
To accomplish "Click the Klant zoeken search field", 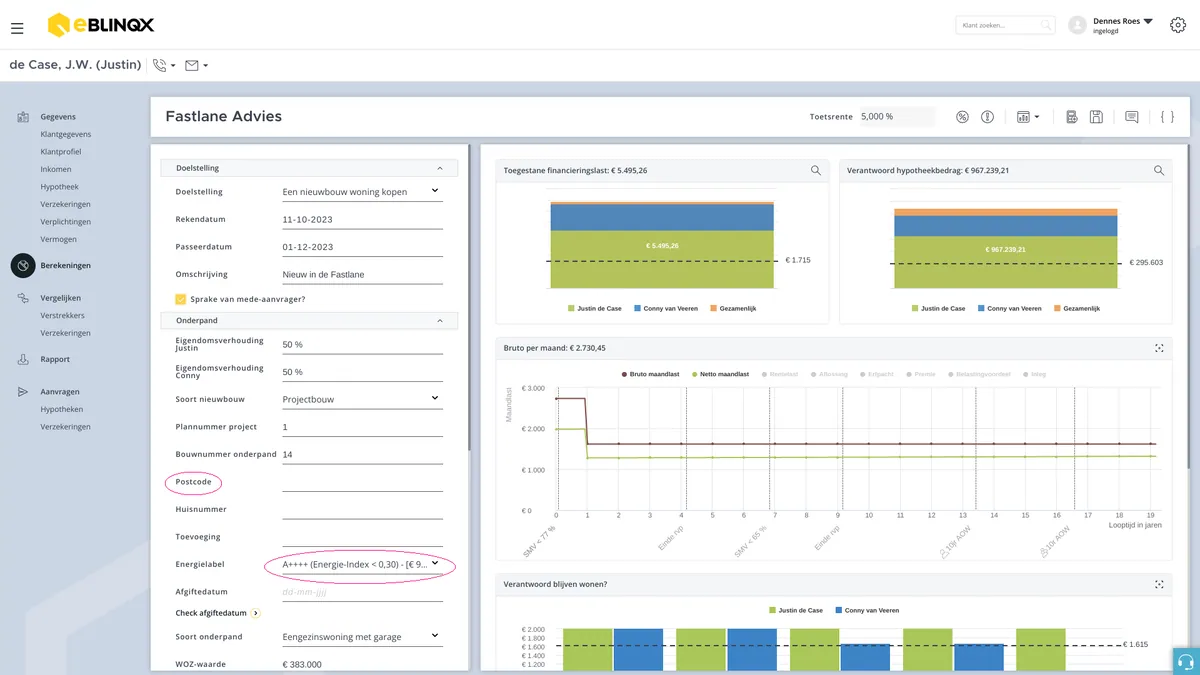I will coord(1005,25).
